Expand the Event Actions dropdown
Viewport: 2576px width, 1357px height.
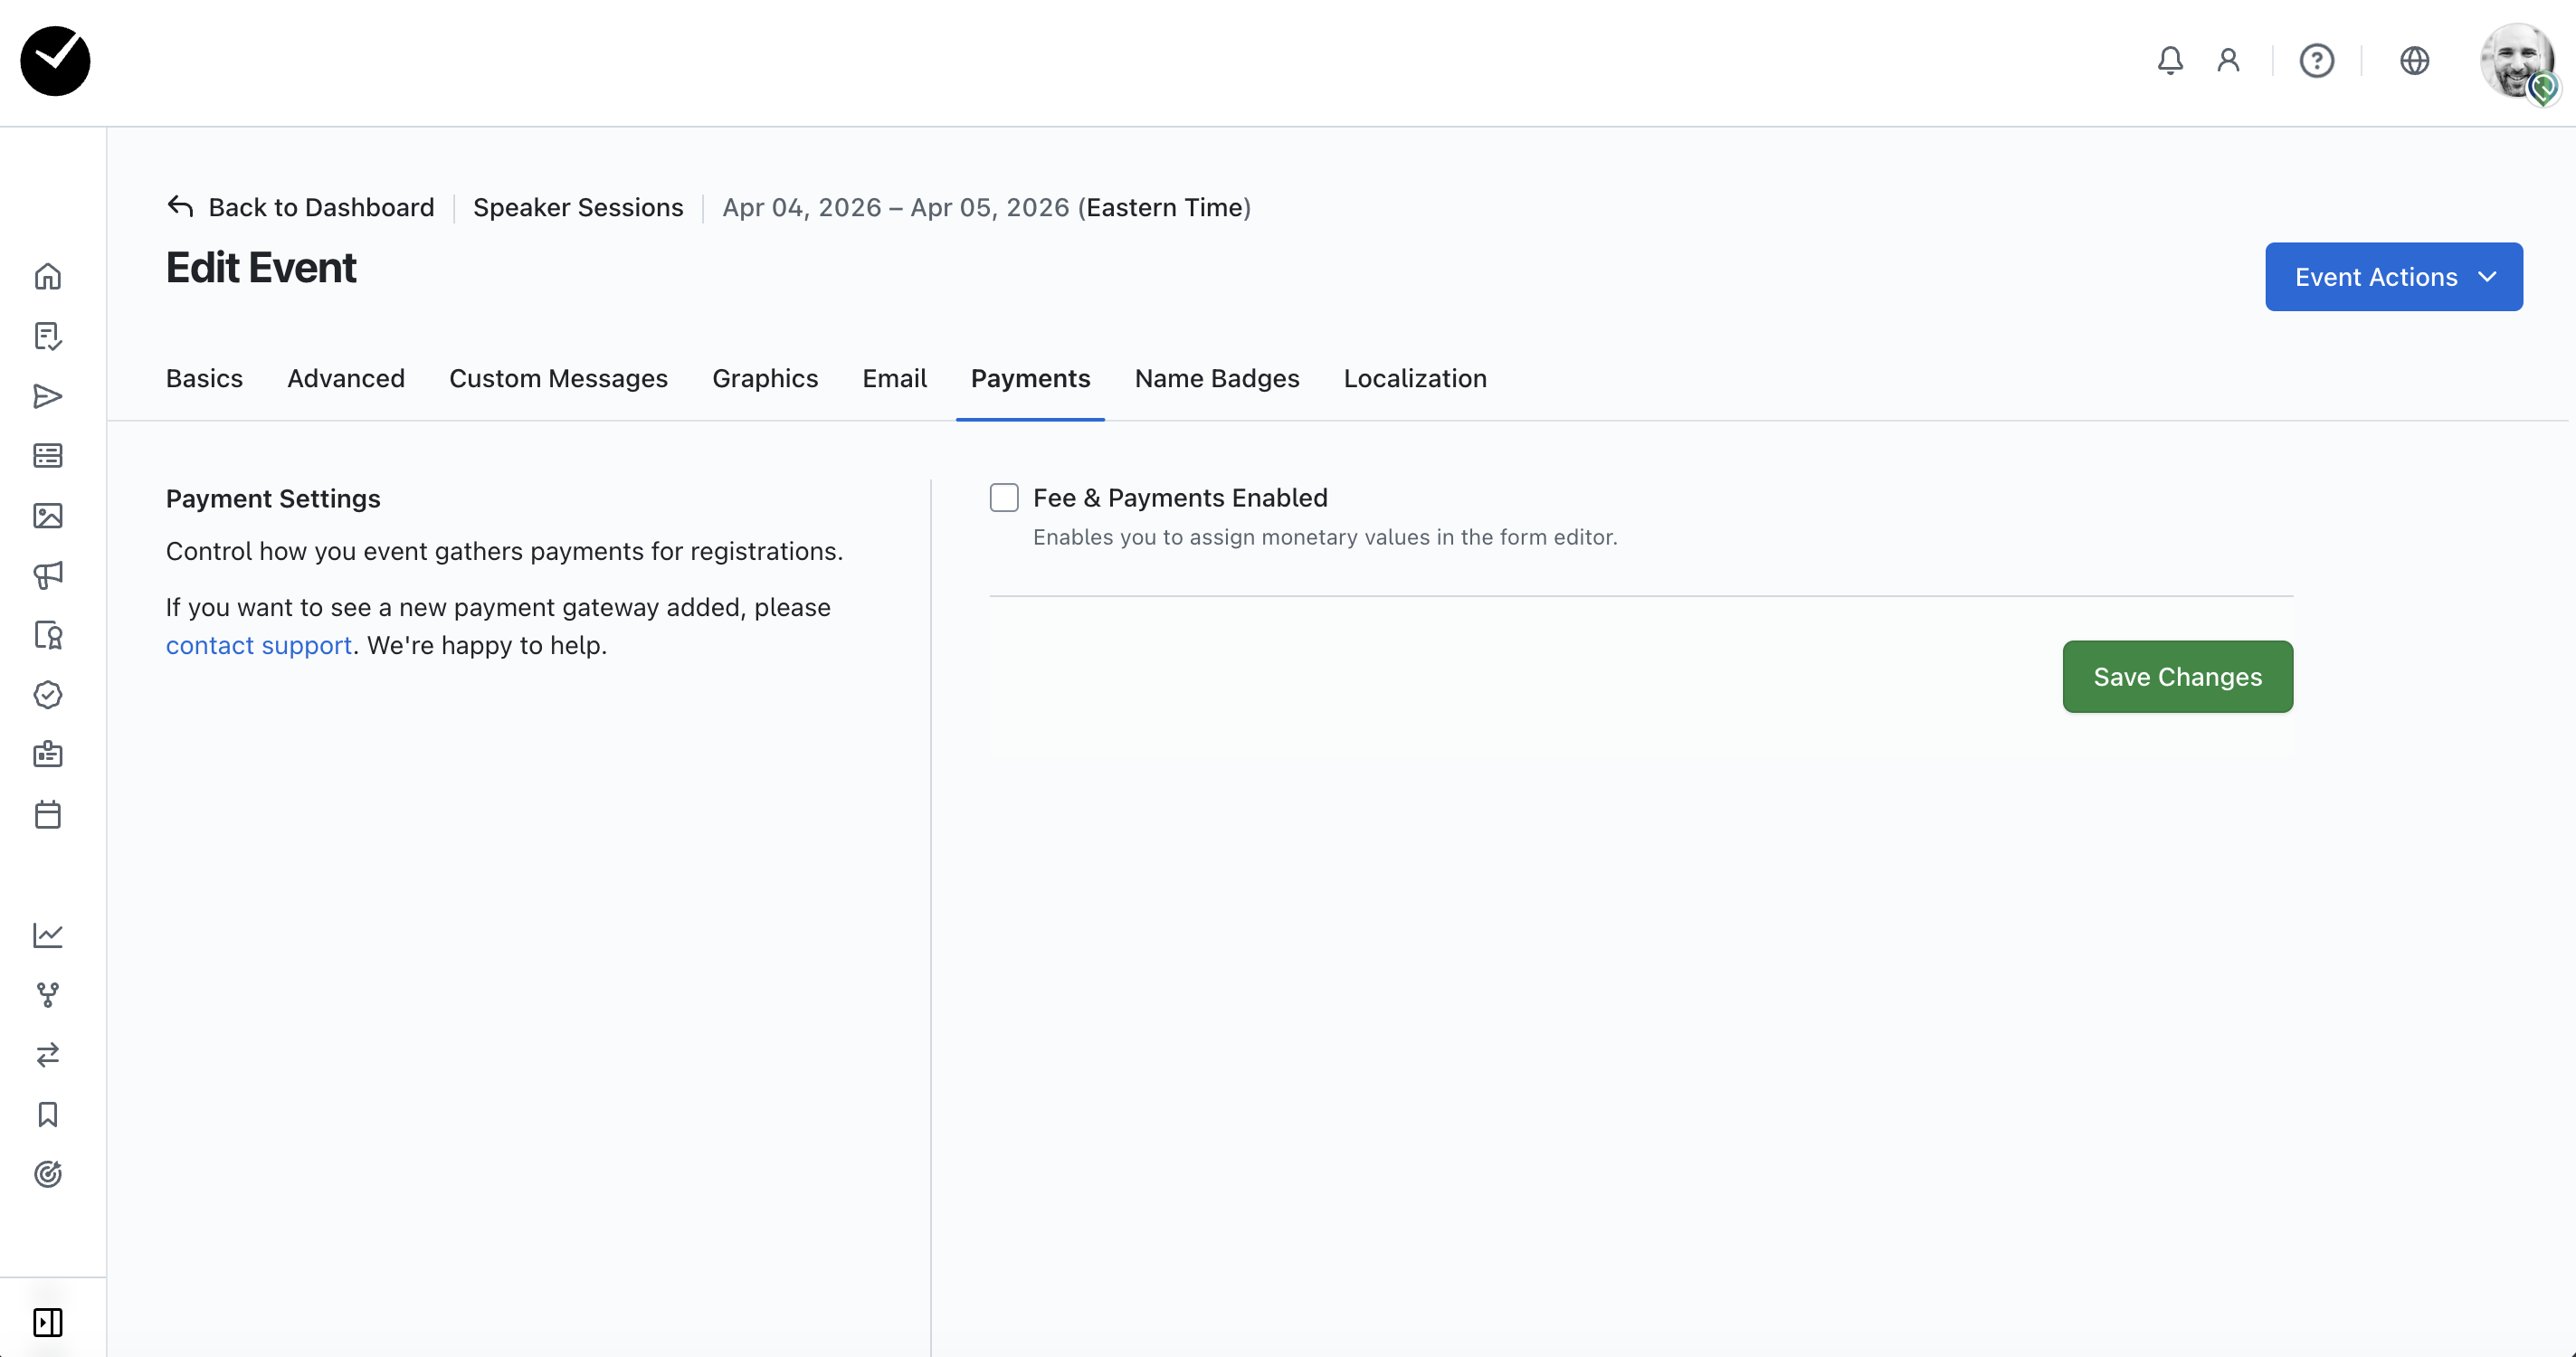click(x=2393, y=277)
